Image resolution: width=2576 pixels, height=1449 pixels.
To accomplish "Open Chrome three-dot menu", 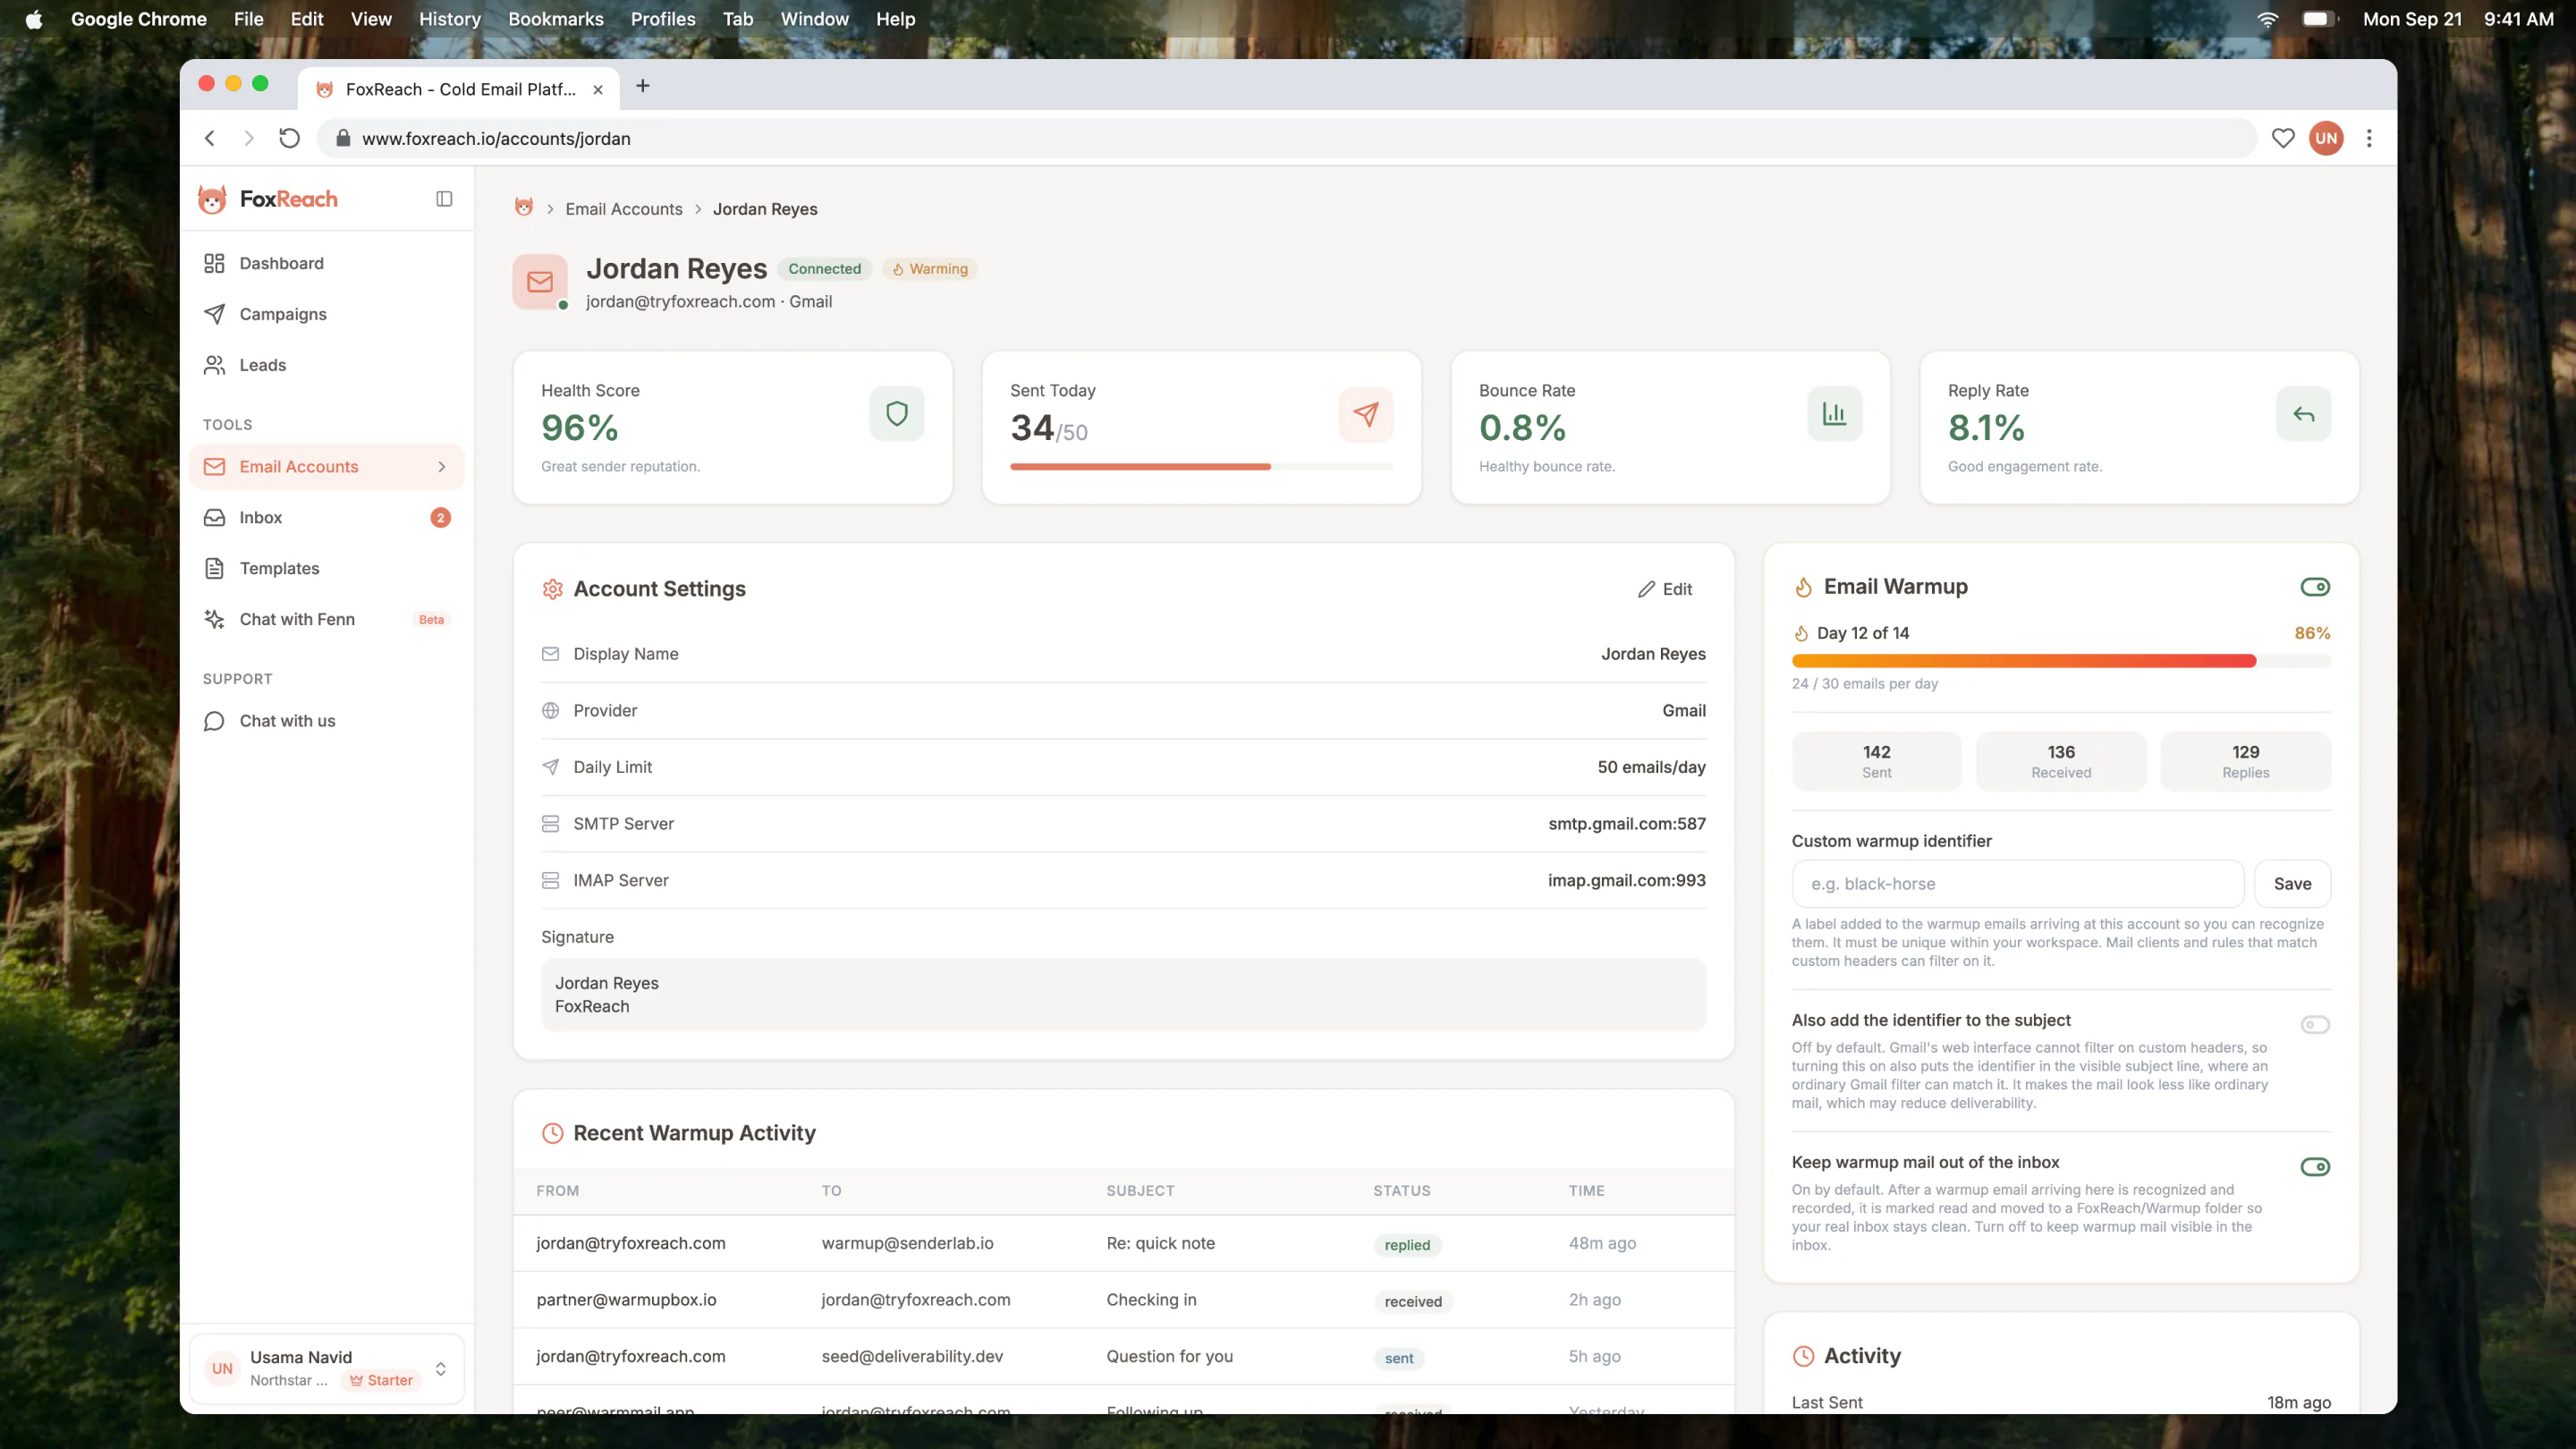I will [x=2369, y=138].
